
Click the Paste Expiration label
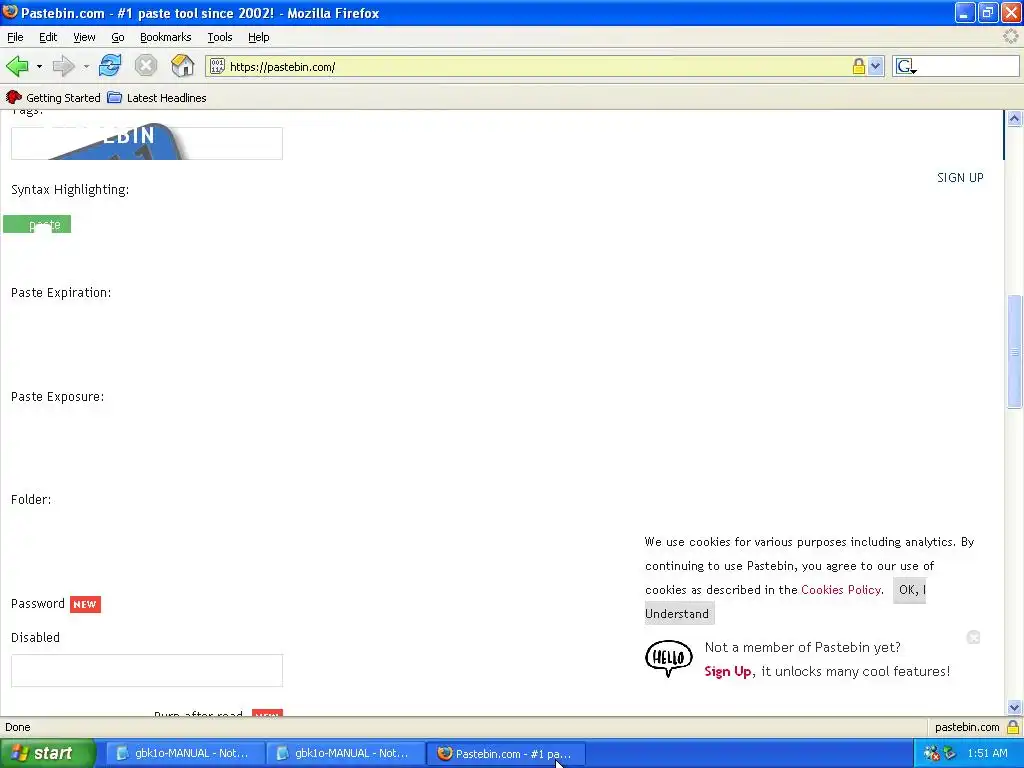[x=61, y=293]
